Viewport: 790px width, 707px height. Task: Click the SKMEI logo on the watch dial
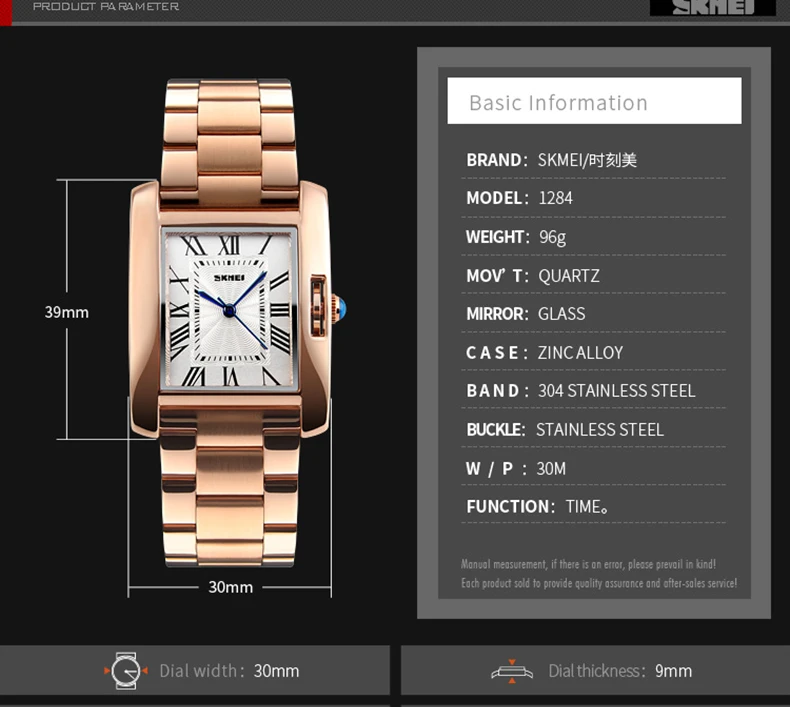pos(229,278)
